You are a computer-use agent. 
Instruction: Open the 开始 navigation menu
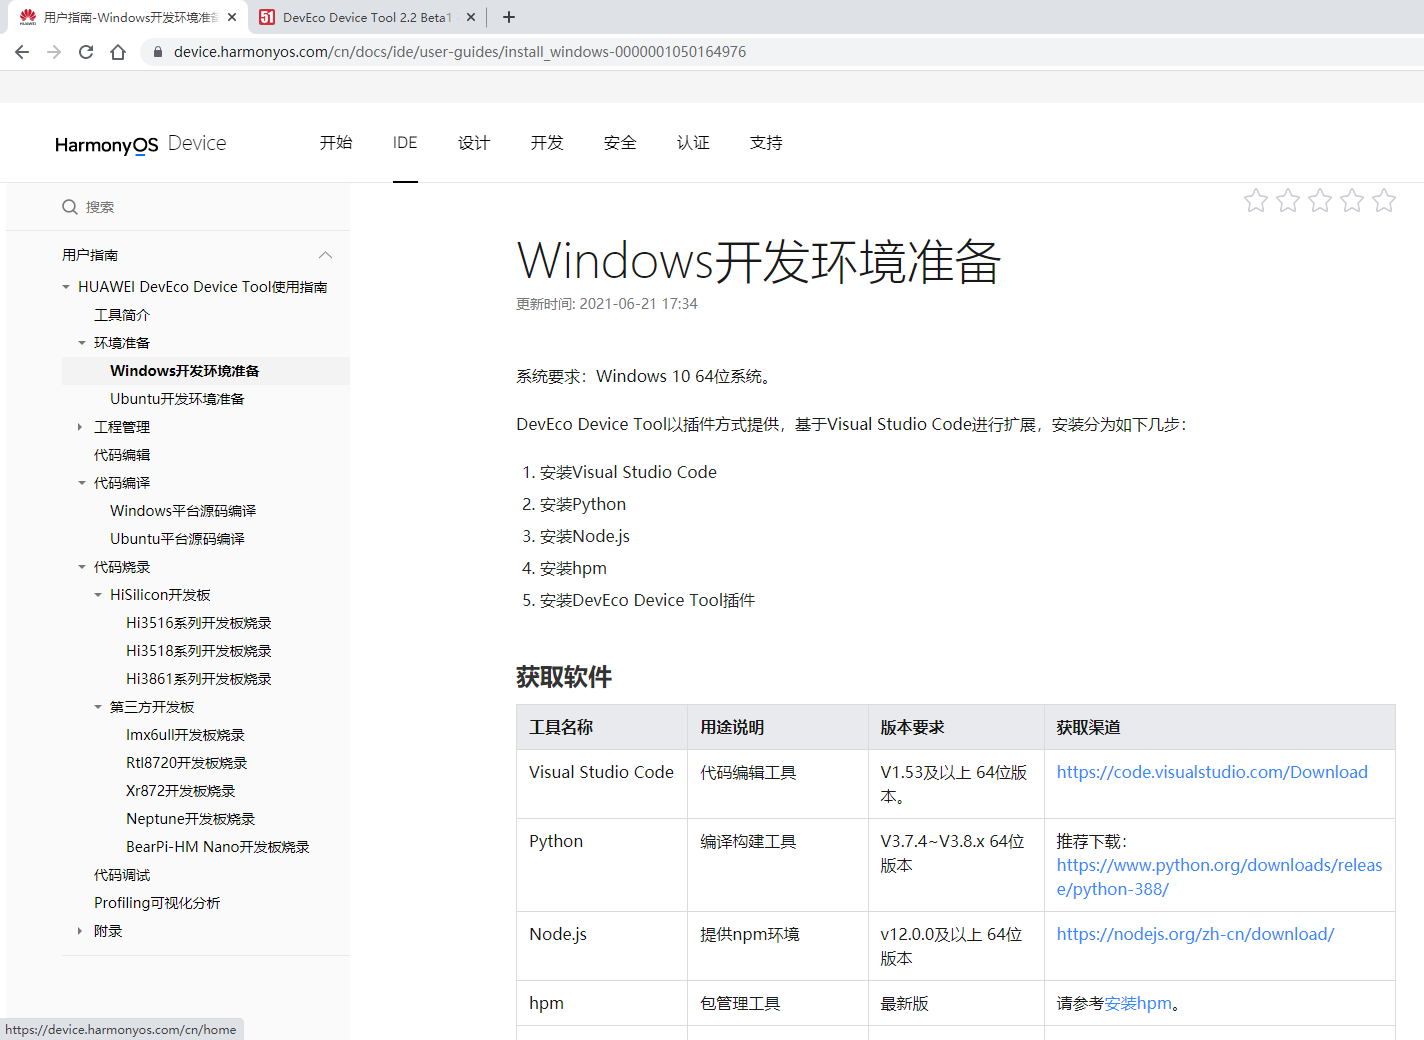click(x=336, y=143)
